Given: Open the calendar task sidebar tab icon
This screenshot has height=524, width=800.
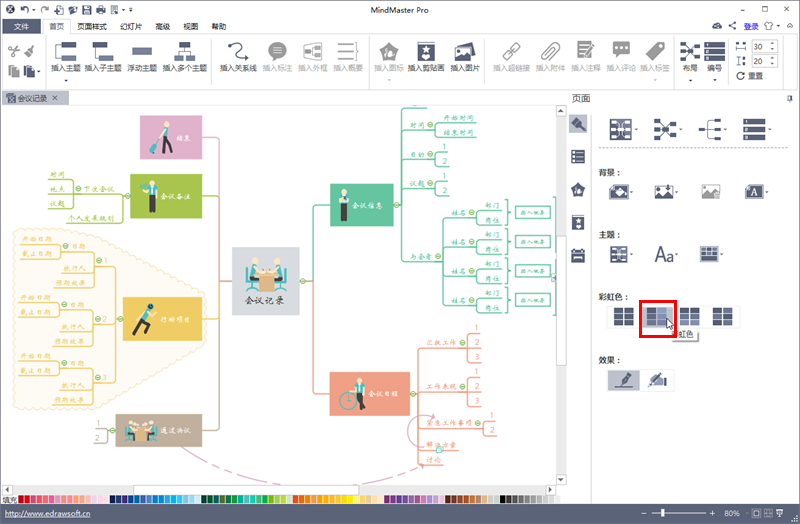Looking at the screenshot, I should point(578,256).
